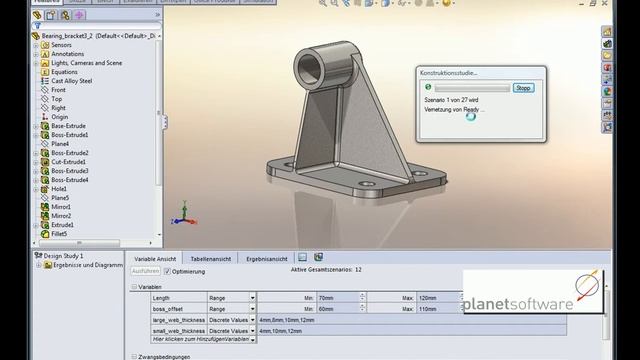Select the Design Study 1 icon
The width and height of the screenshot is (640, 360).
click(x=38, y=256)
